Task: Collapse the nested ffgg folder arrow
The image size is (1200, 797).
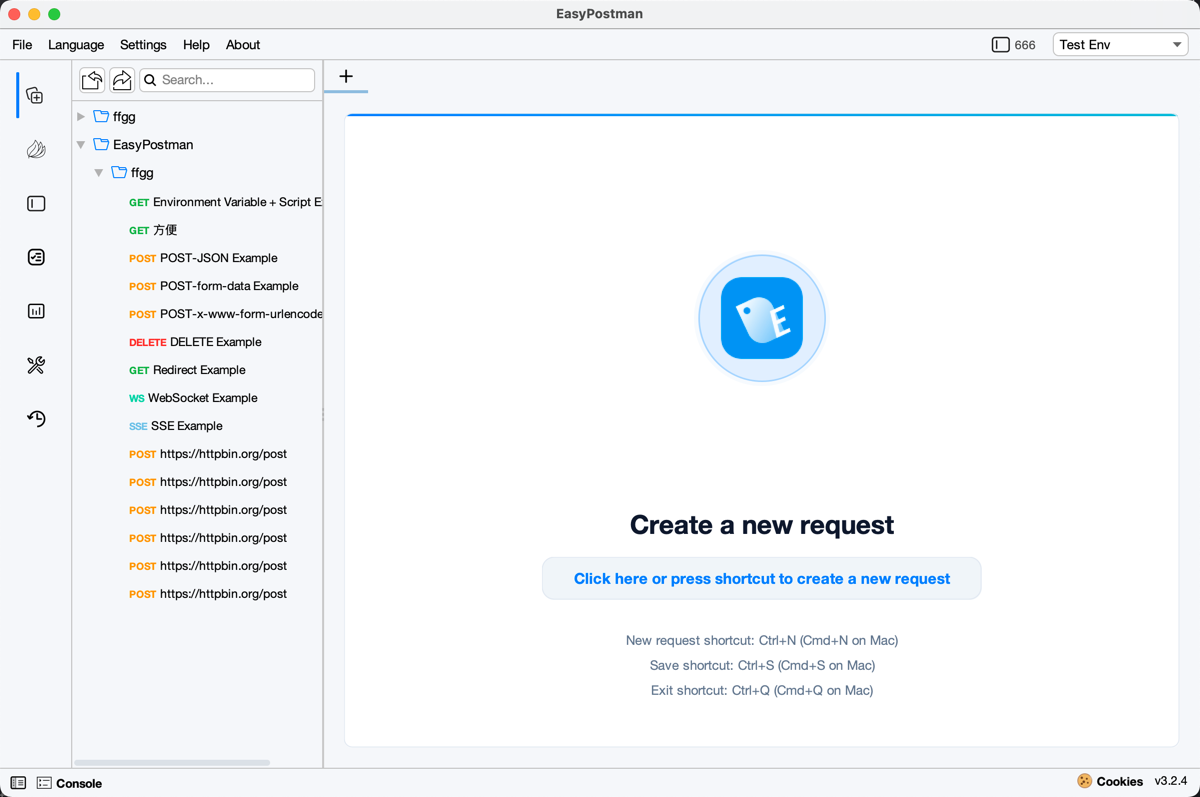Action: (x=99, y=173)
